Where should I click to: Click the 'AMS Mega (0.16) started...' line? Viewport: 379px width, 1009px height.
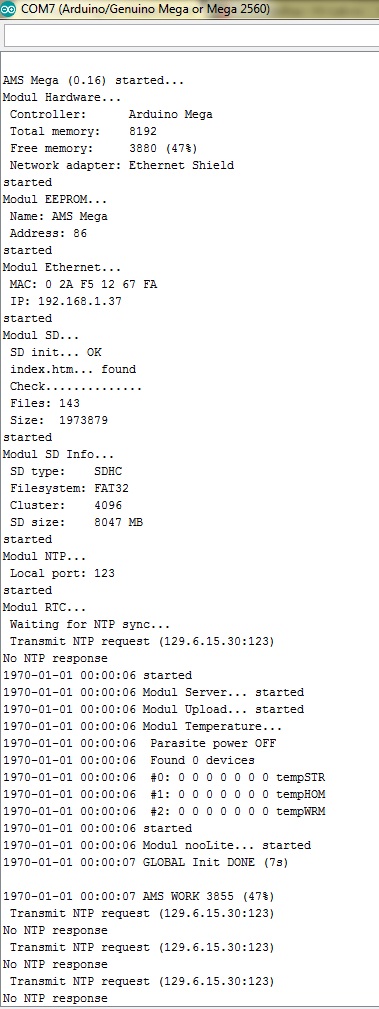94,81
